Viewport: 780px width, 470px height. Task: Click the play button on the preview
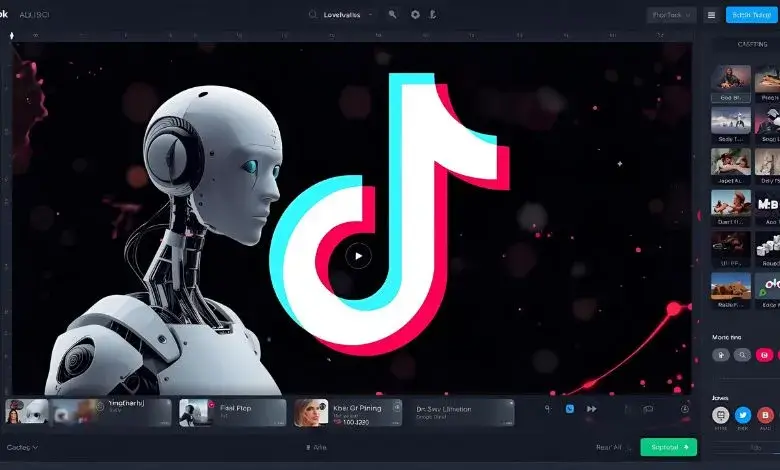(x=359, y=256)
